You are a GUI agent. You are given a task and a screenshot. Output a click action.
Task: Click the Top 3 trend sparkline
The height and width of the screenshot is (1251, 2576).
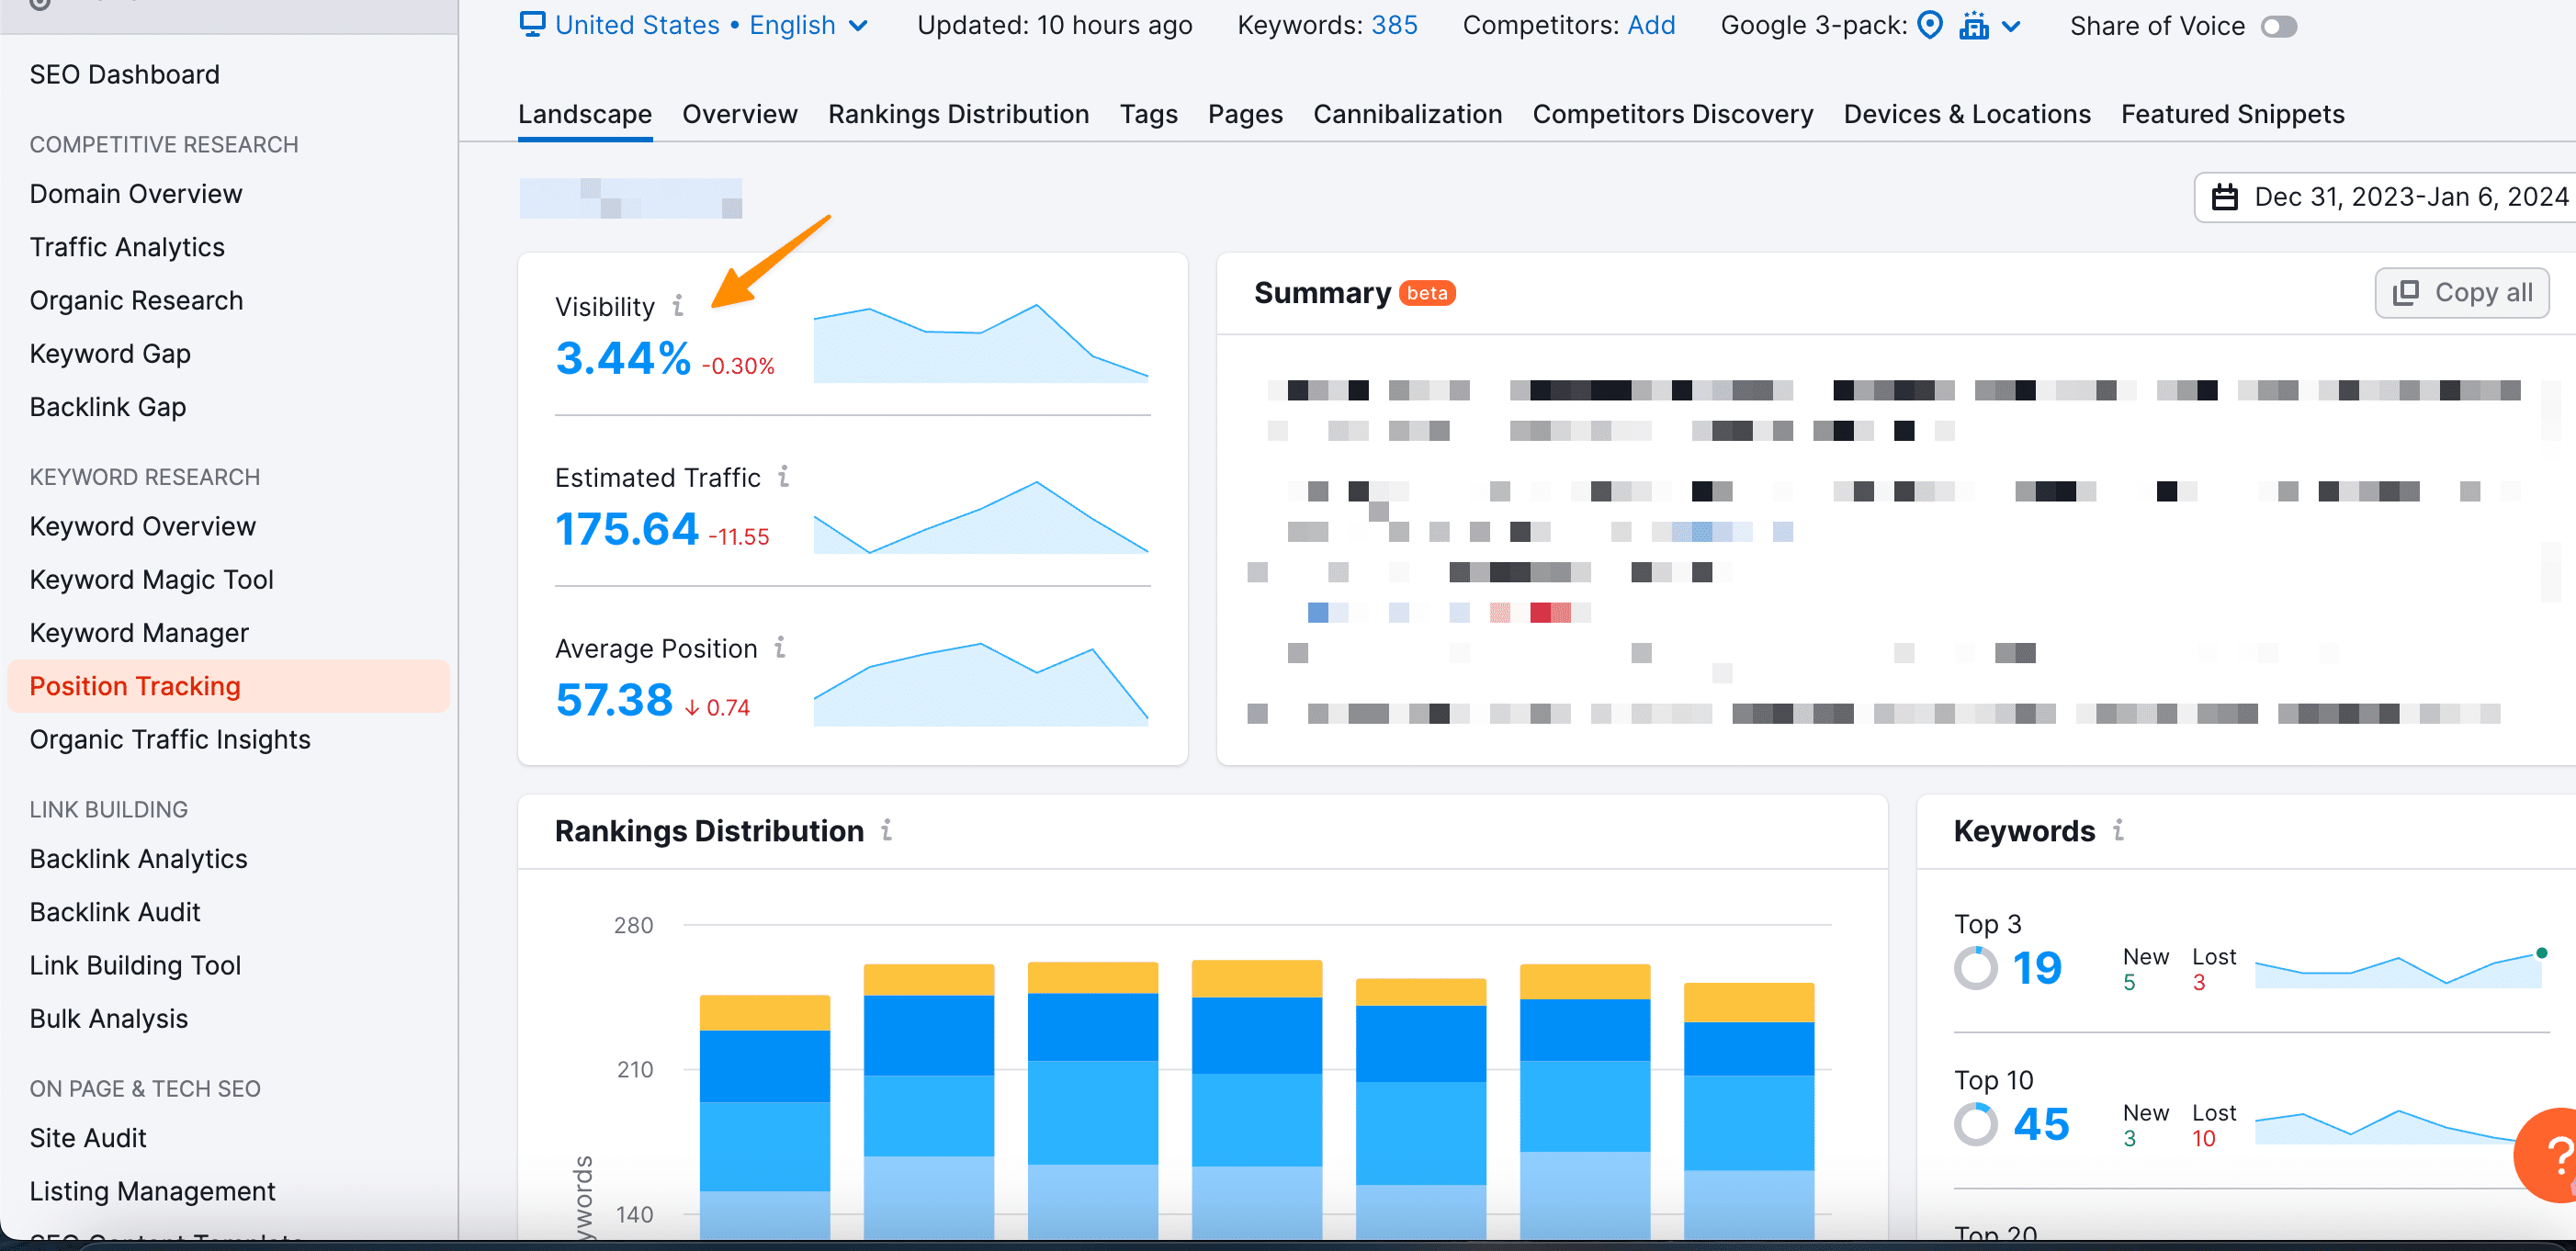point(2398,969)
